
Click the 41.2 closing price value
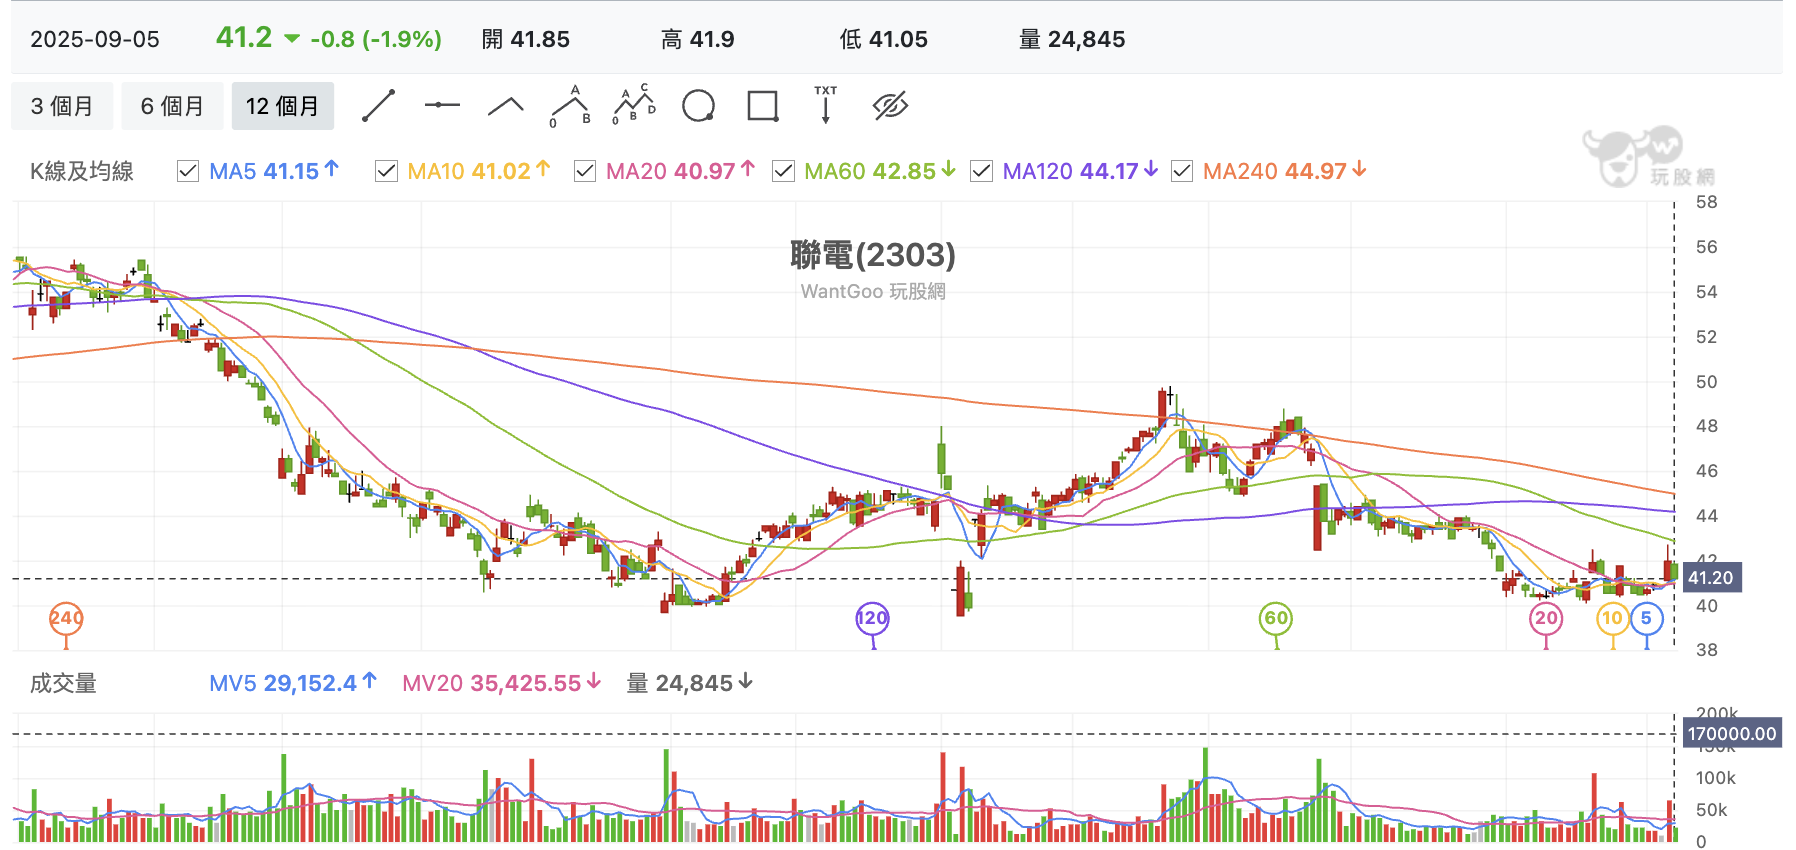[x=244, y=38]
